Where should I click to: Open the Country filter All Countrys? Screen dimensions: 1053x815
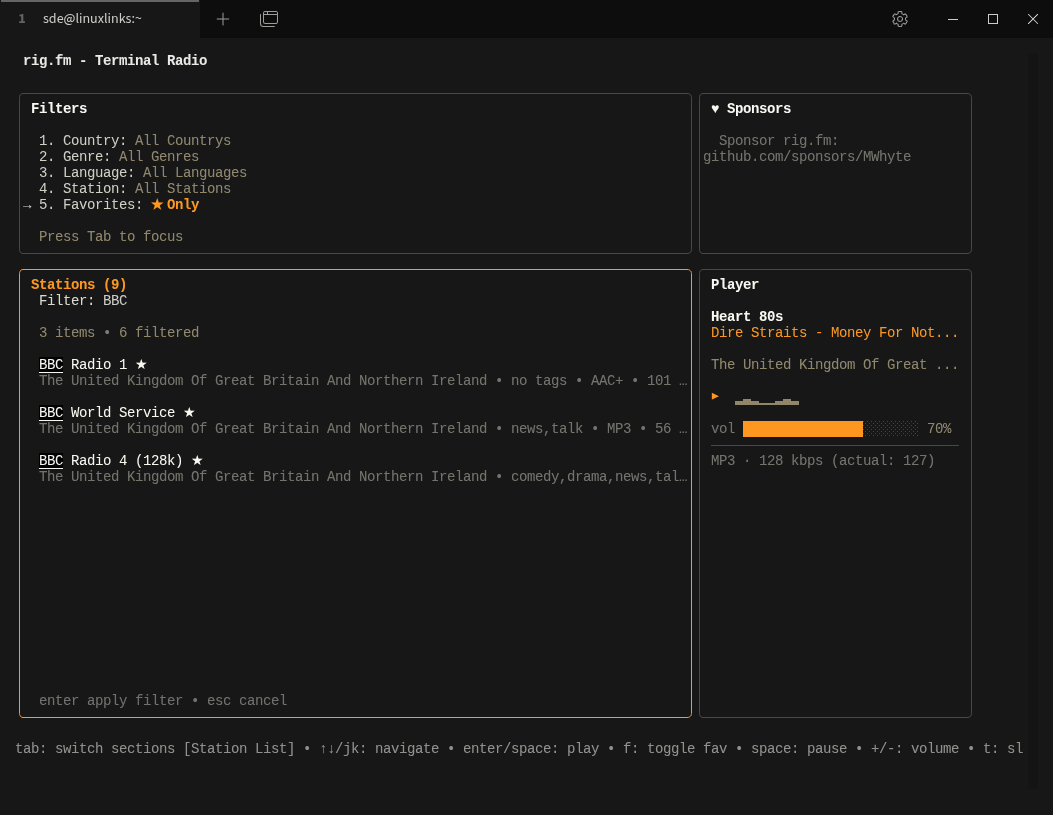182,141
